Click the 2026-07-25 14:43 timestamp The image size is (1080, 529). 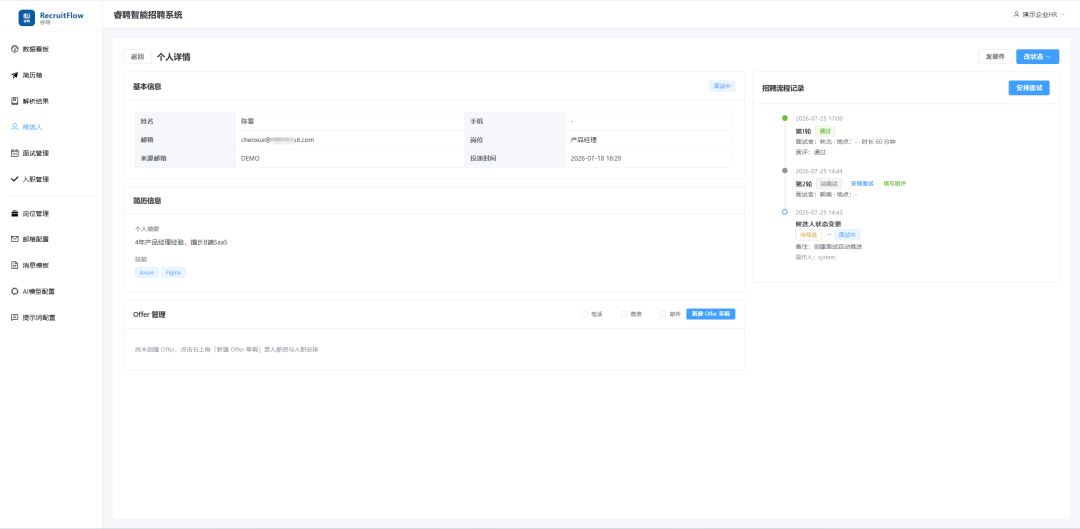coord(819,212)
